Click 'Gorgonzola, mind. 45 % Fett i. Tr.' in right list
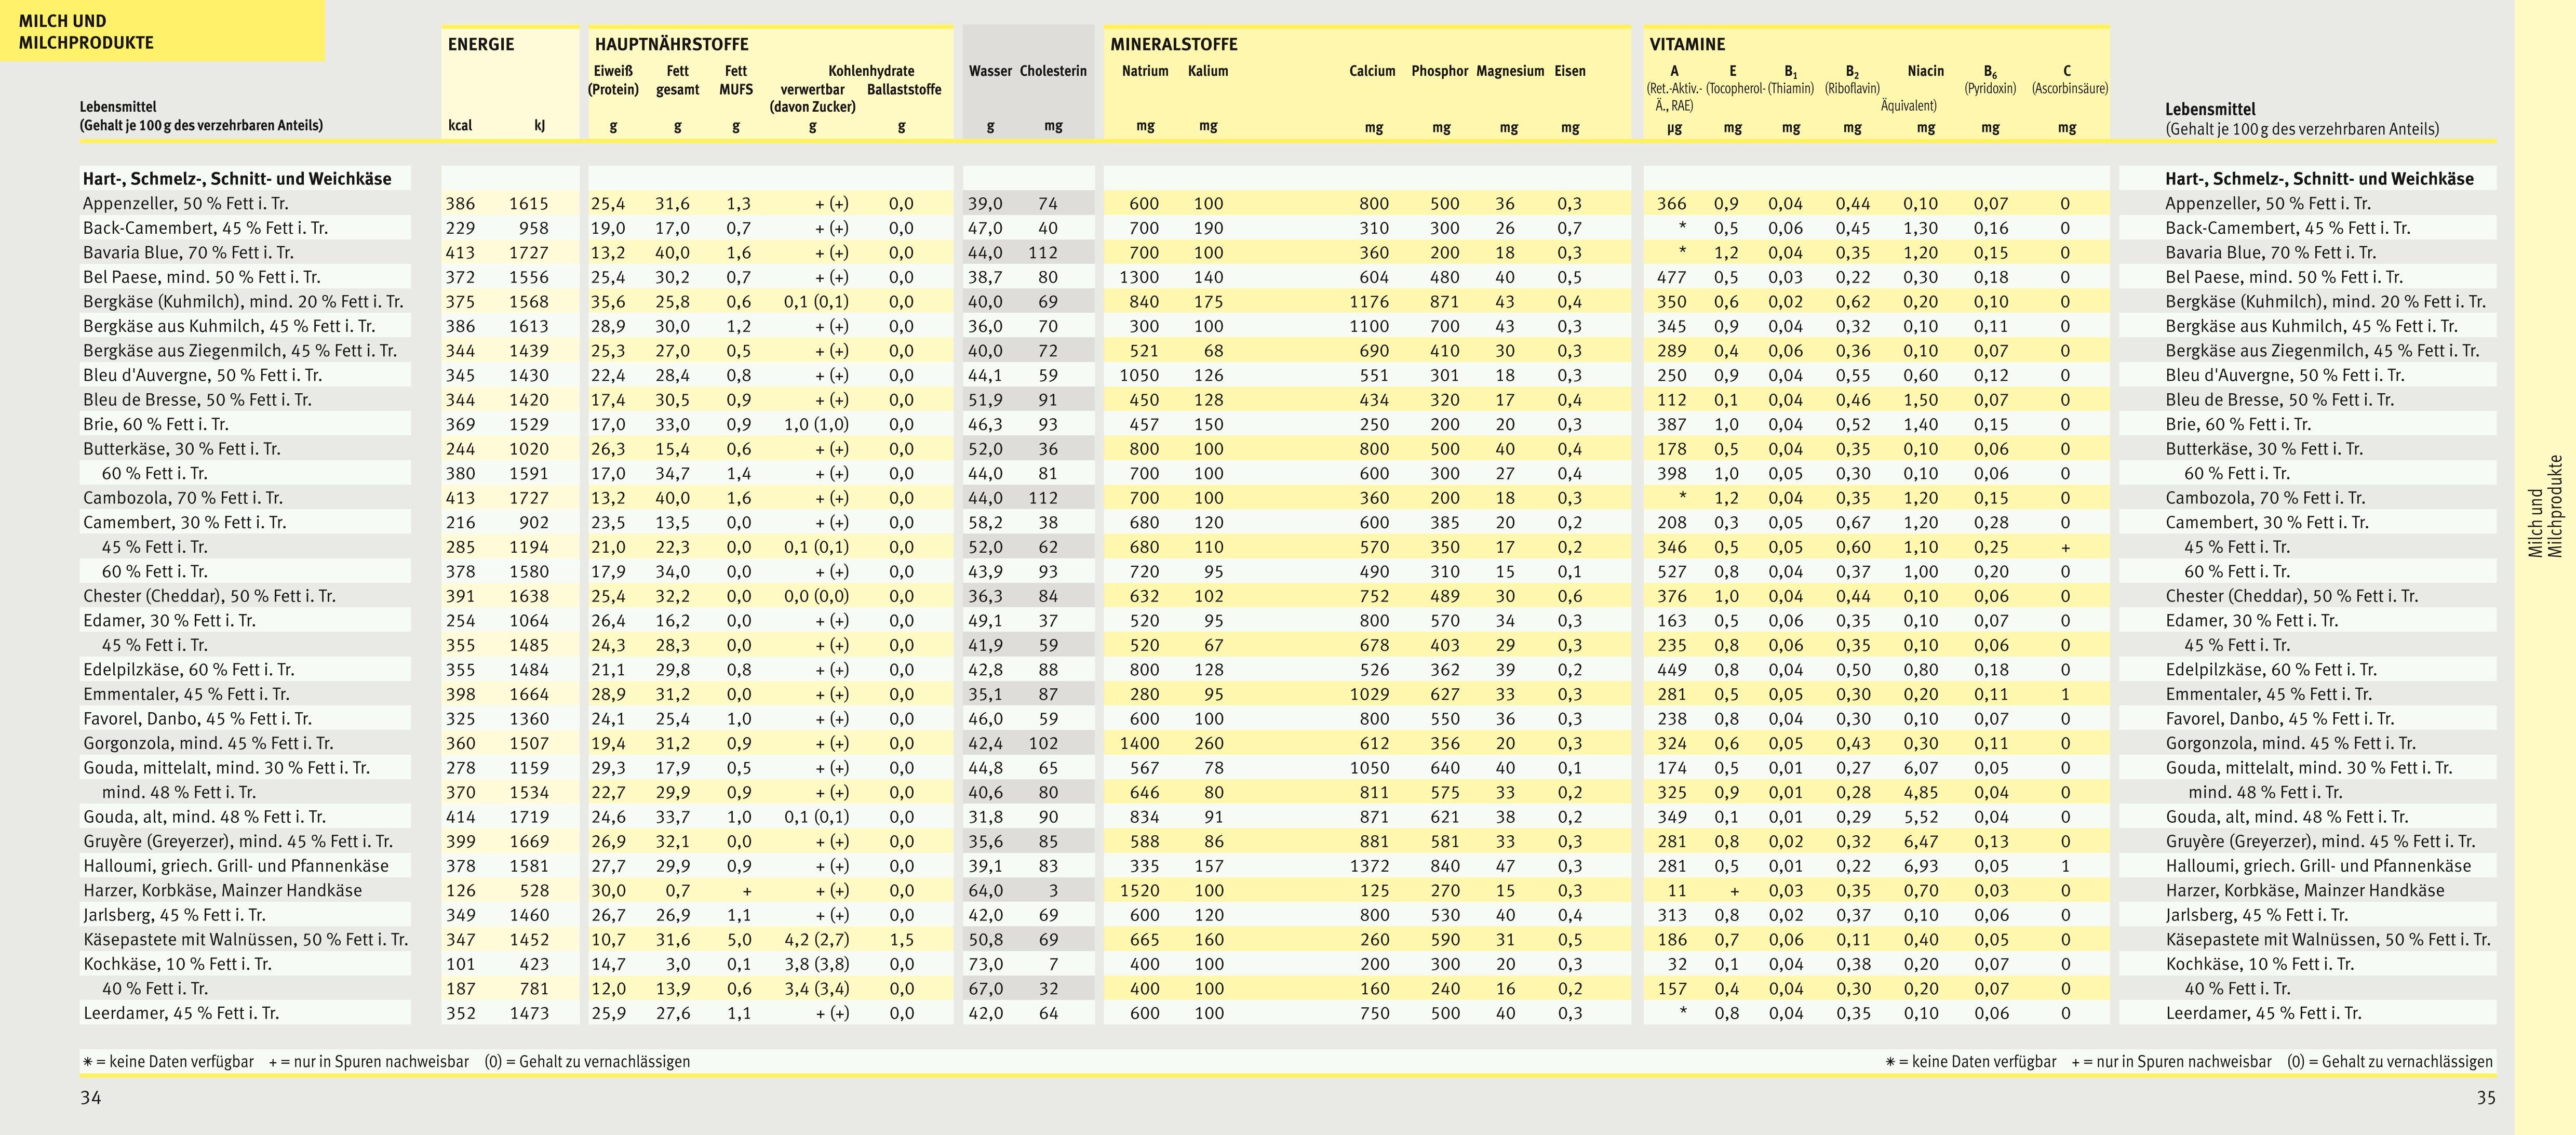This screenshot has width=2576, height=1135. pos(2291,744)
